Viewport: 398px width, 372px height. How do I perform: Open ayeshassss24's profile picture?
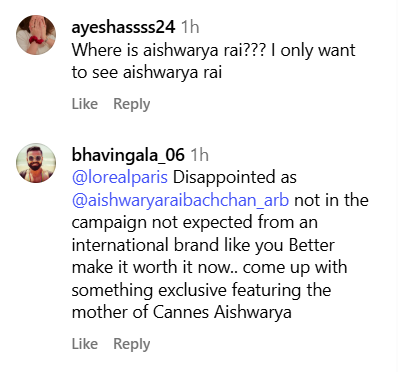[36, 35]
